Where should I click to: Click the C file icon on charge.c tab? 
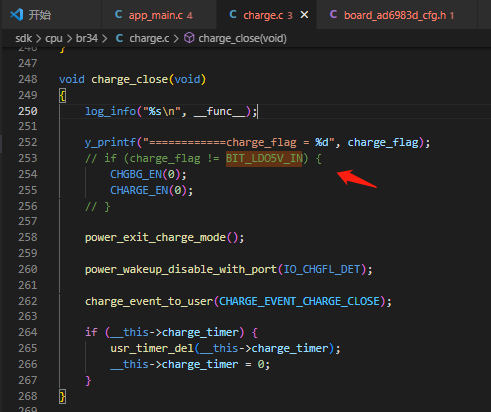(x=233, y=15)
